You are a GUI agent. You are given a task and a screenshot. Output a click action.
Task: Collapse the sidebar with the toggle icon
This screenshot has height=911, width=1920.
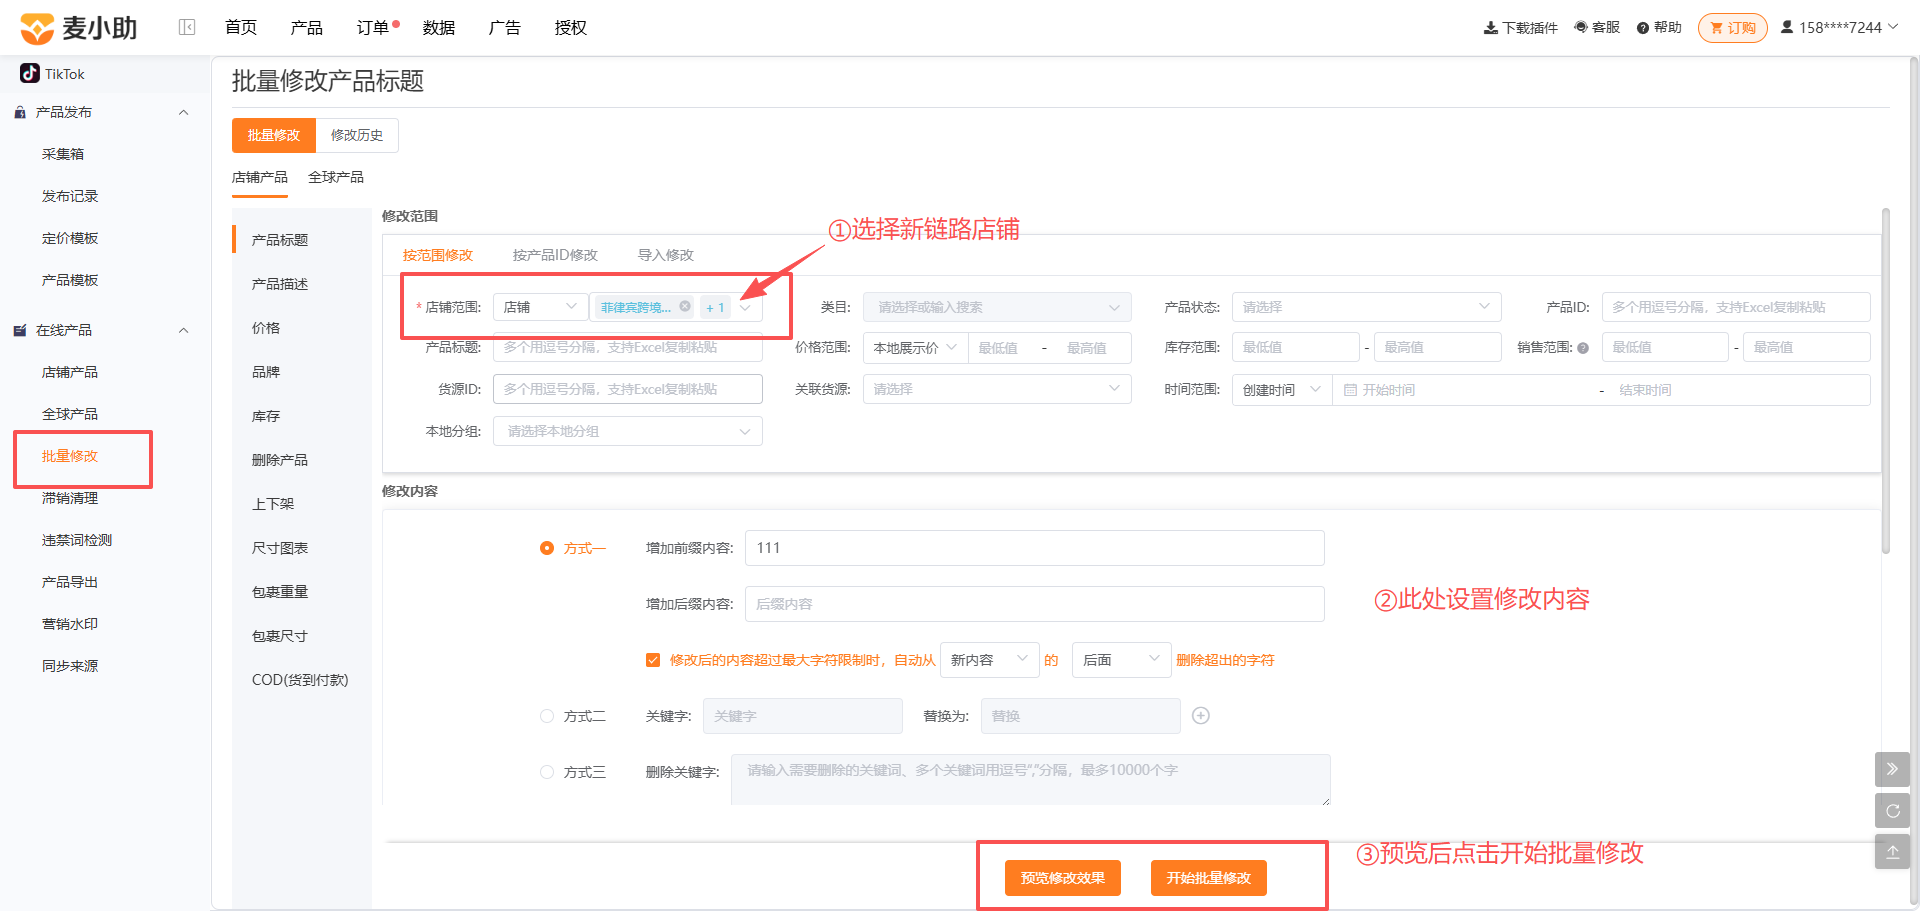[x=187, y=27]
